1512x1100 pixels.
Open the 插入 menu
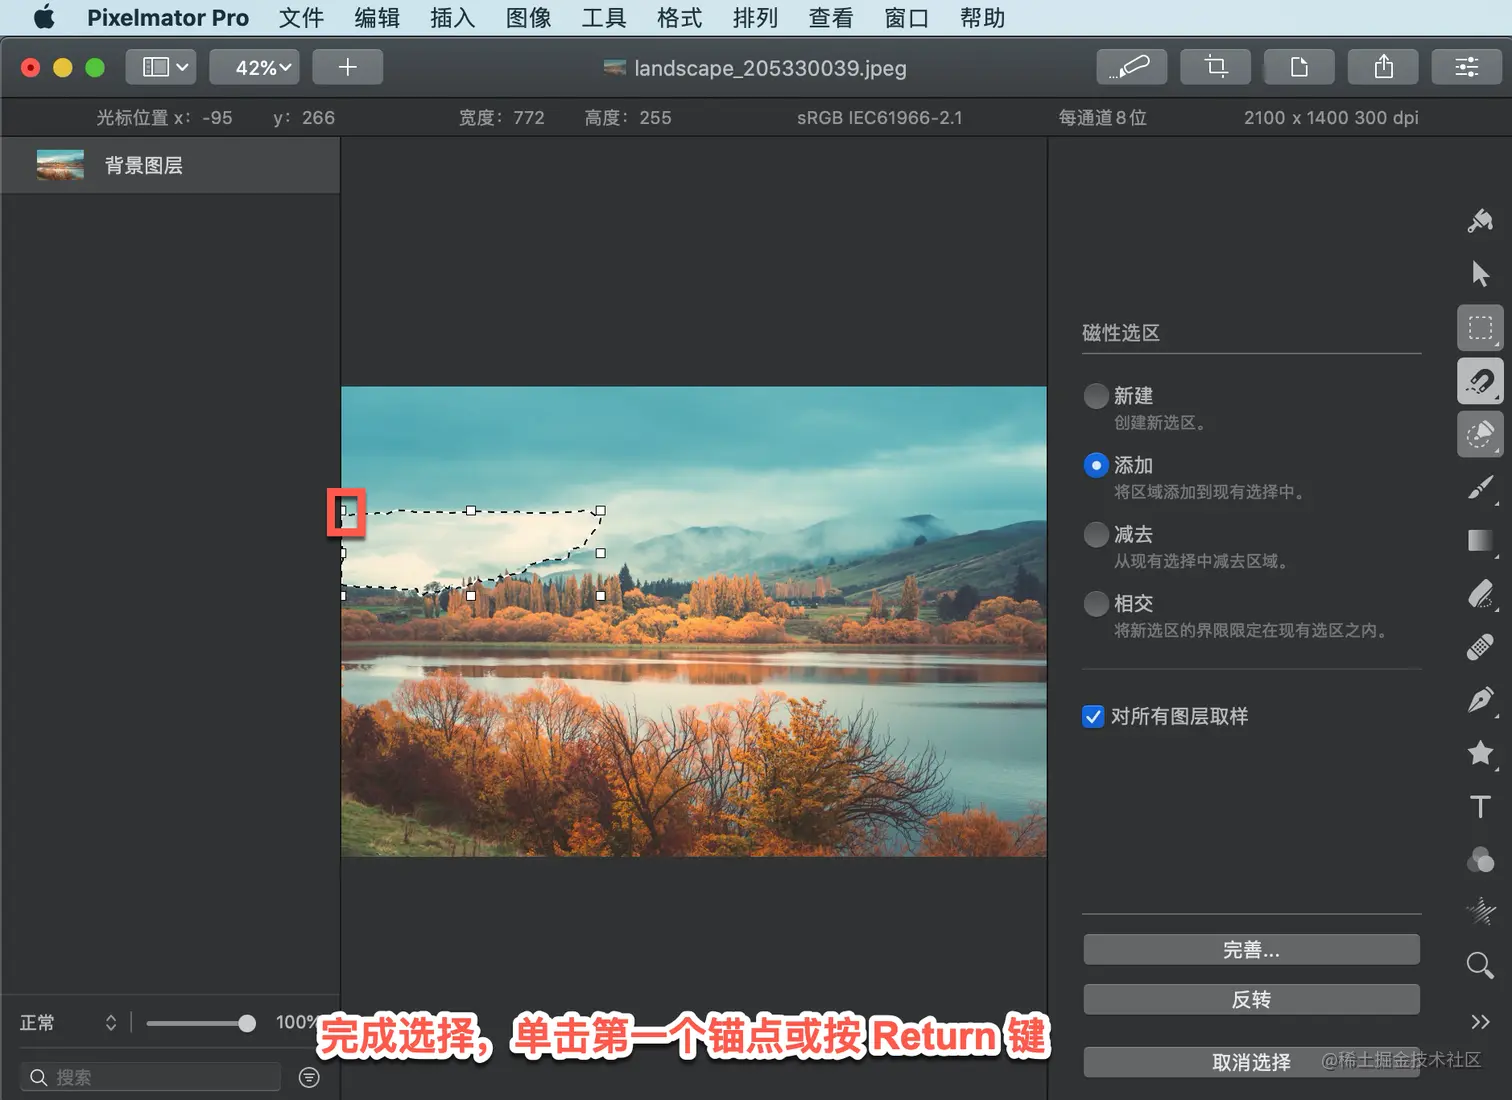452,18
